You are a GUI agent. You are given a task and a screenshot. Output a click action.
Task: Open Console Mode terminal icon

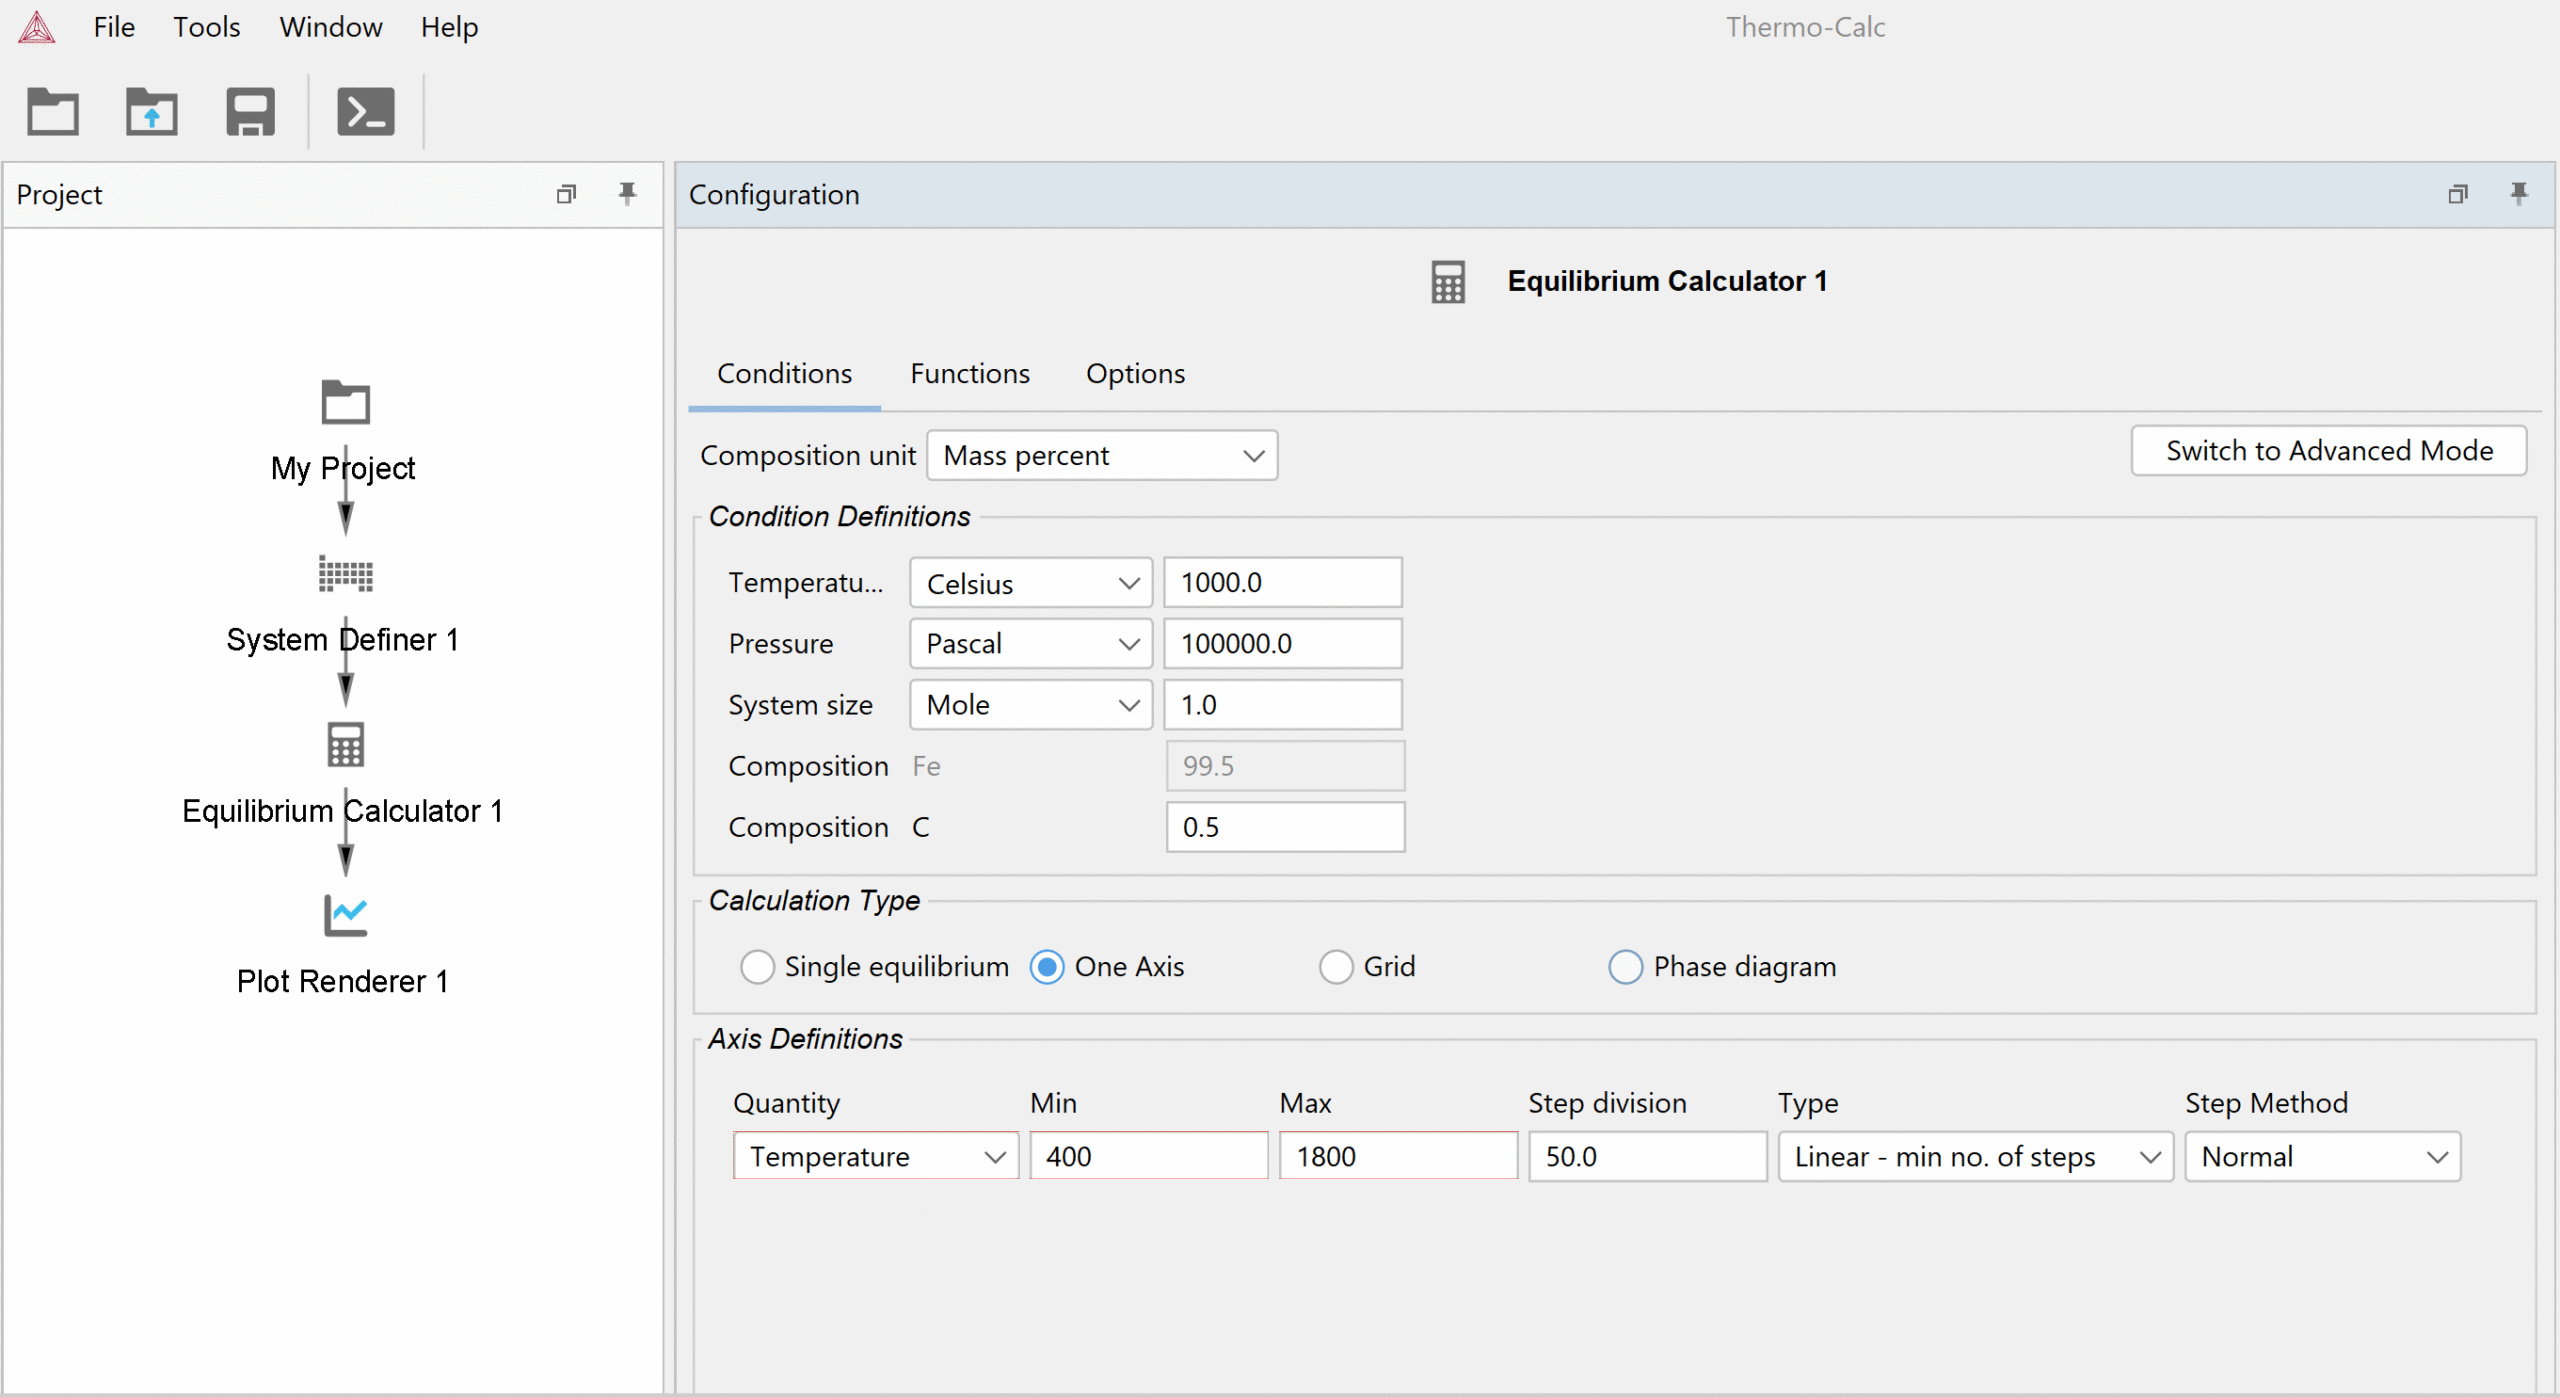366,111
